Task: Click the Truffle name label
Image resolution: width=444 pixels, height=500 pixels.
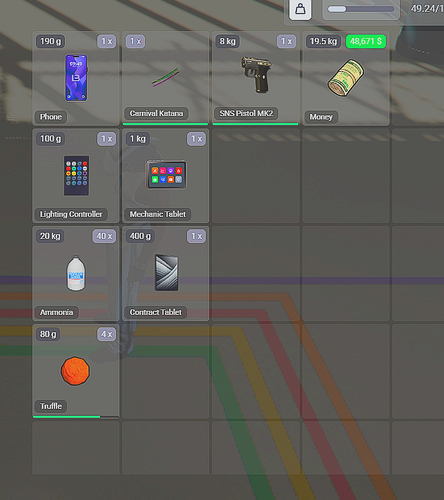Action: point(51,406)
